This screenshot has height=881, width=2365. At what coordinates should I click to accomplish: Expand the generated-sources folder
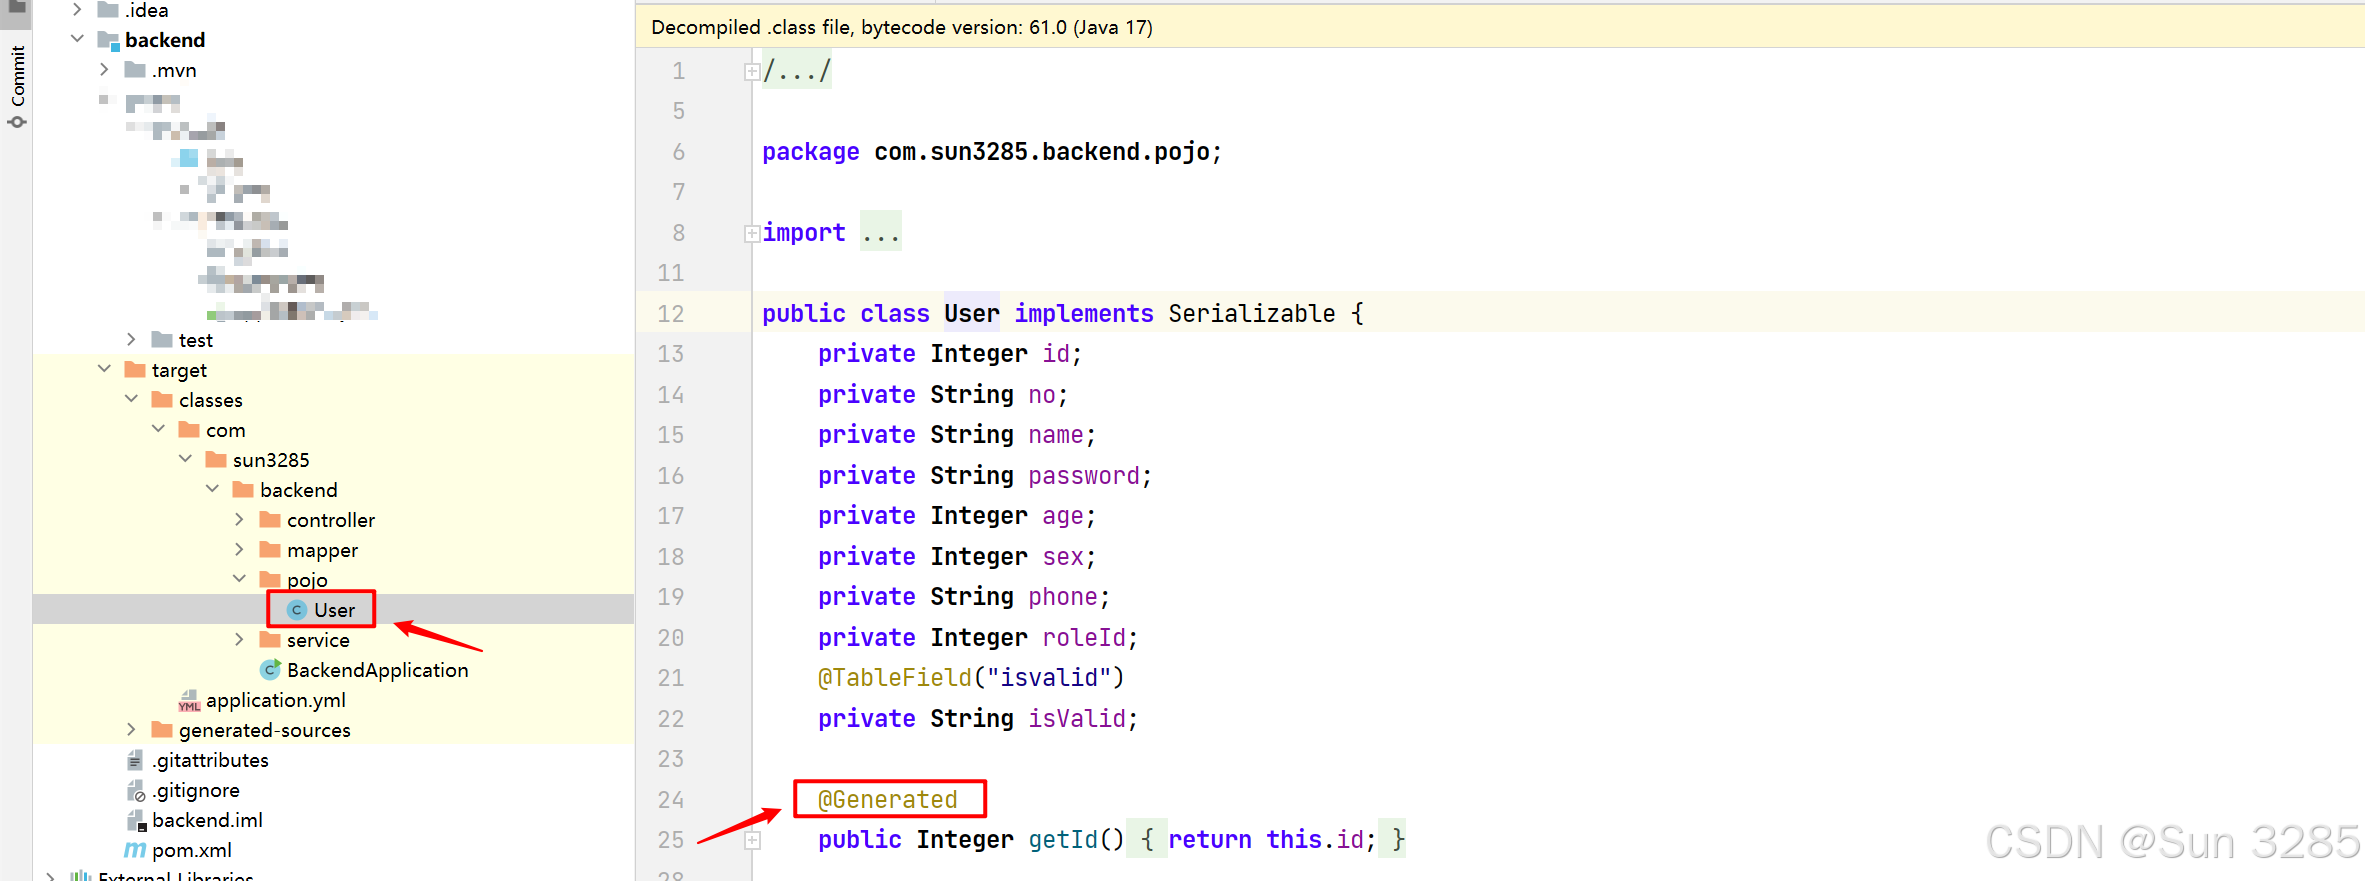pyautogui.click(x=131, y=729)
